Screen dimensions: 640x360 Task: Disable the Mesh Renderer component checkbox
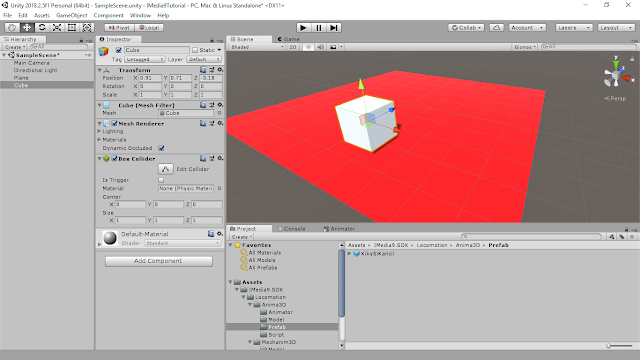(x=115, y=123)
